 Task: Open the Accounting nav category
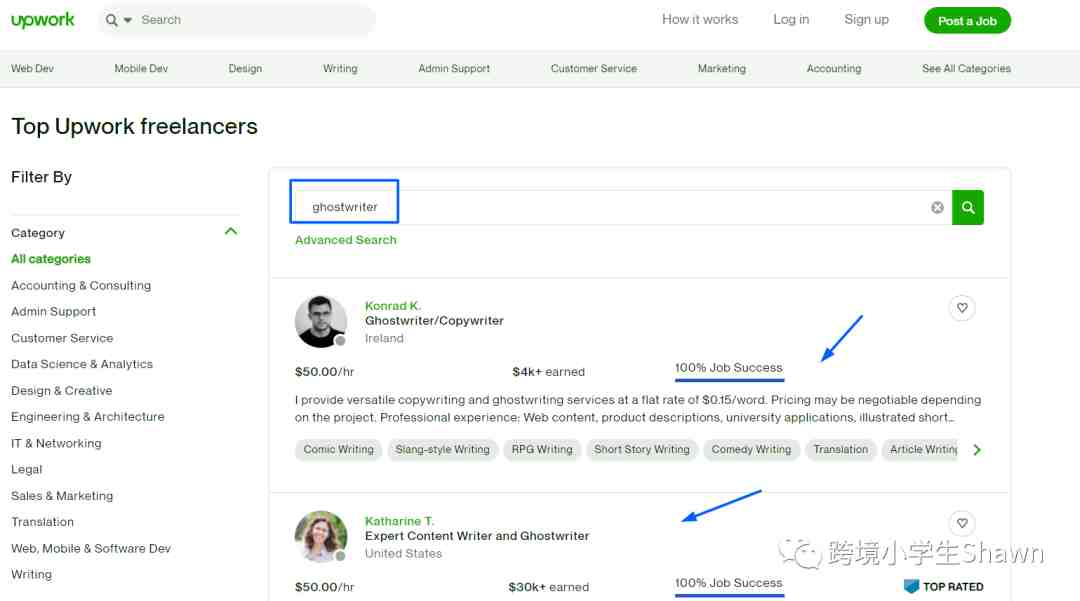(x=833, y=68)
